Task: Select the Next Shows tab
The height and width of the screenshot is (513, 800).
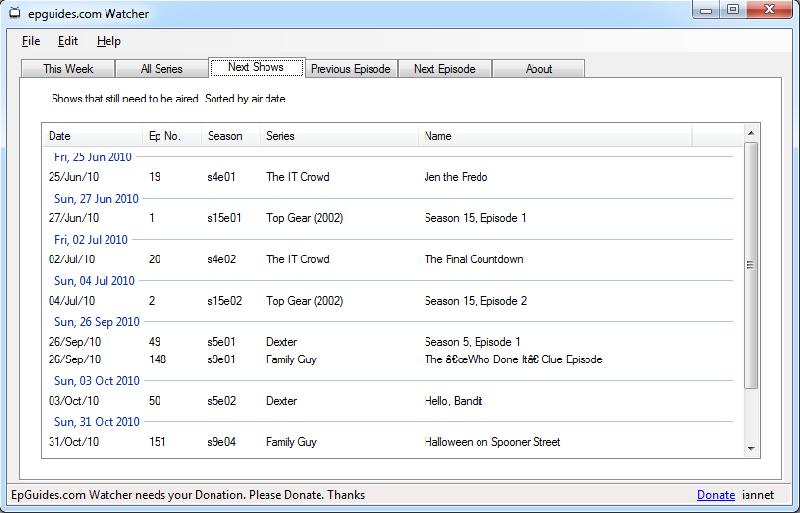Action: (x=257, y=67)
